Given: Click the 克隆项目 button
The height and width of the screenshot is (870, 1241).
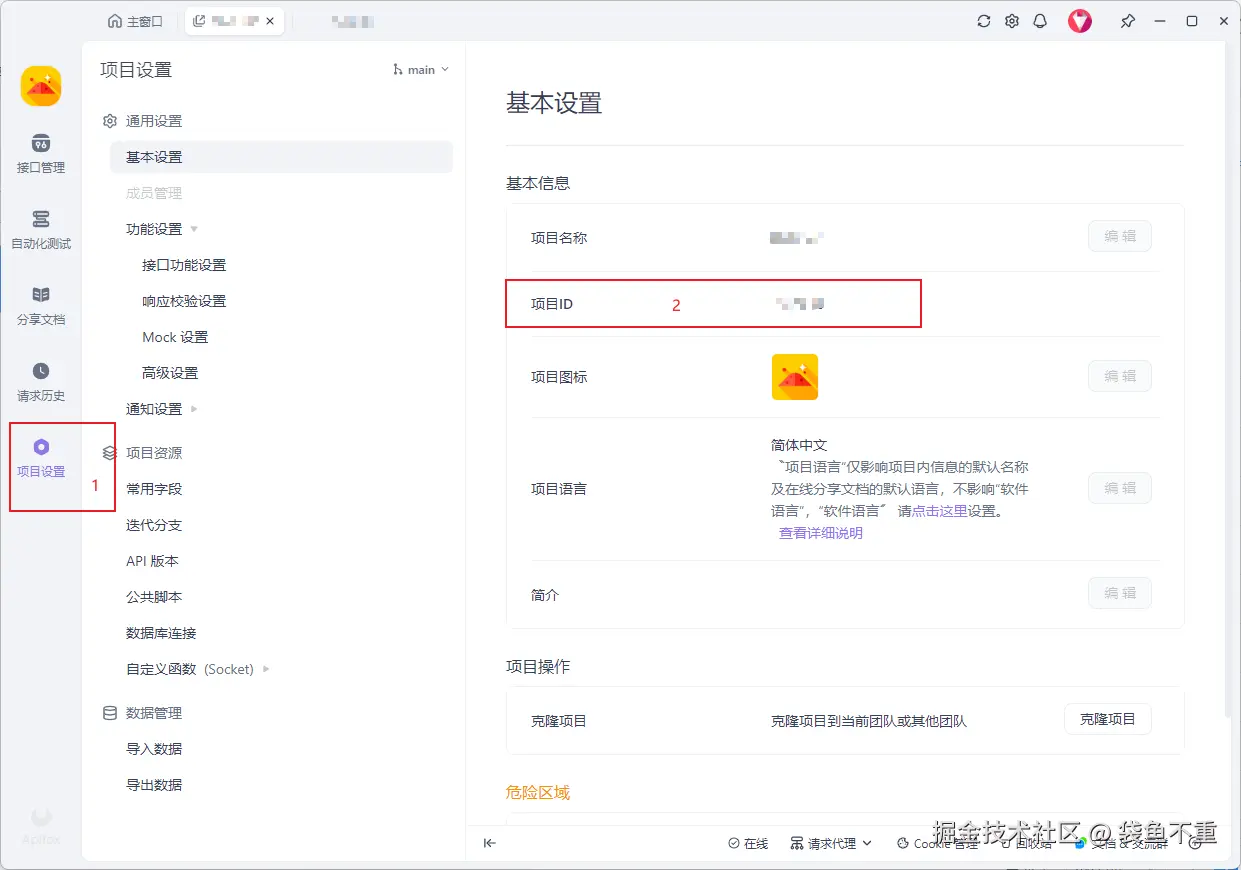Looking at the screenshot, I should click(1108, 719).
